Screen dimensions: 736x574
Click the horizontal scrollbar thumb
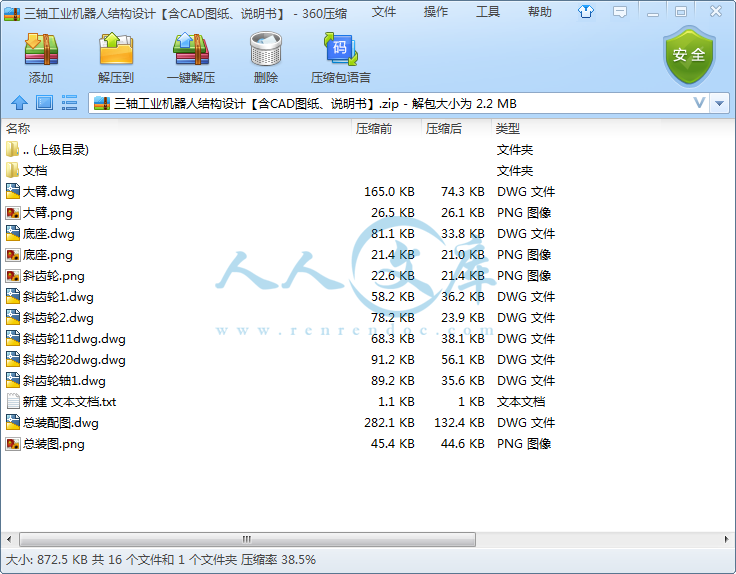pyautogui.click(x=247, y=539)
